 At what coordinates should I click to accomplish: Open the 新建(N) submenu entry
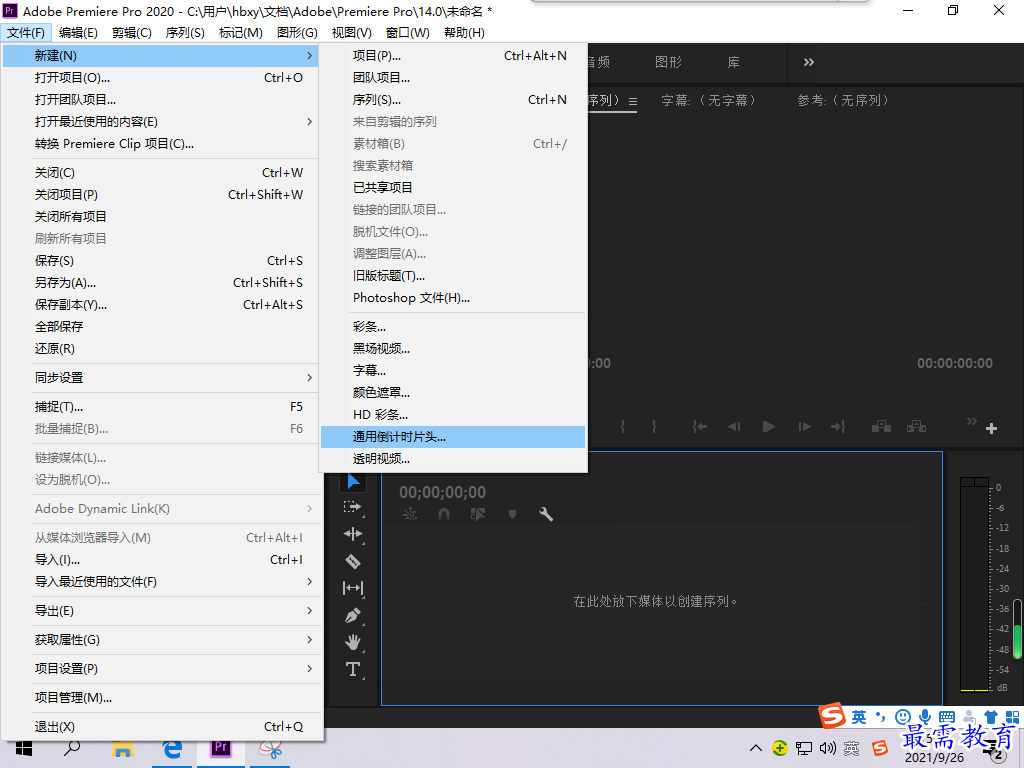pyautogui.click(x=160, y=56)
